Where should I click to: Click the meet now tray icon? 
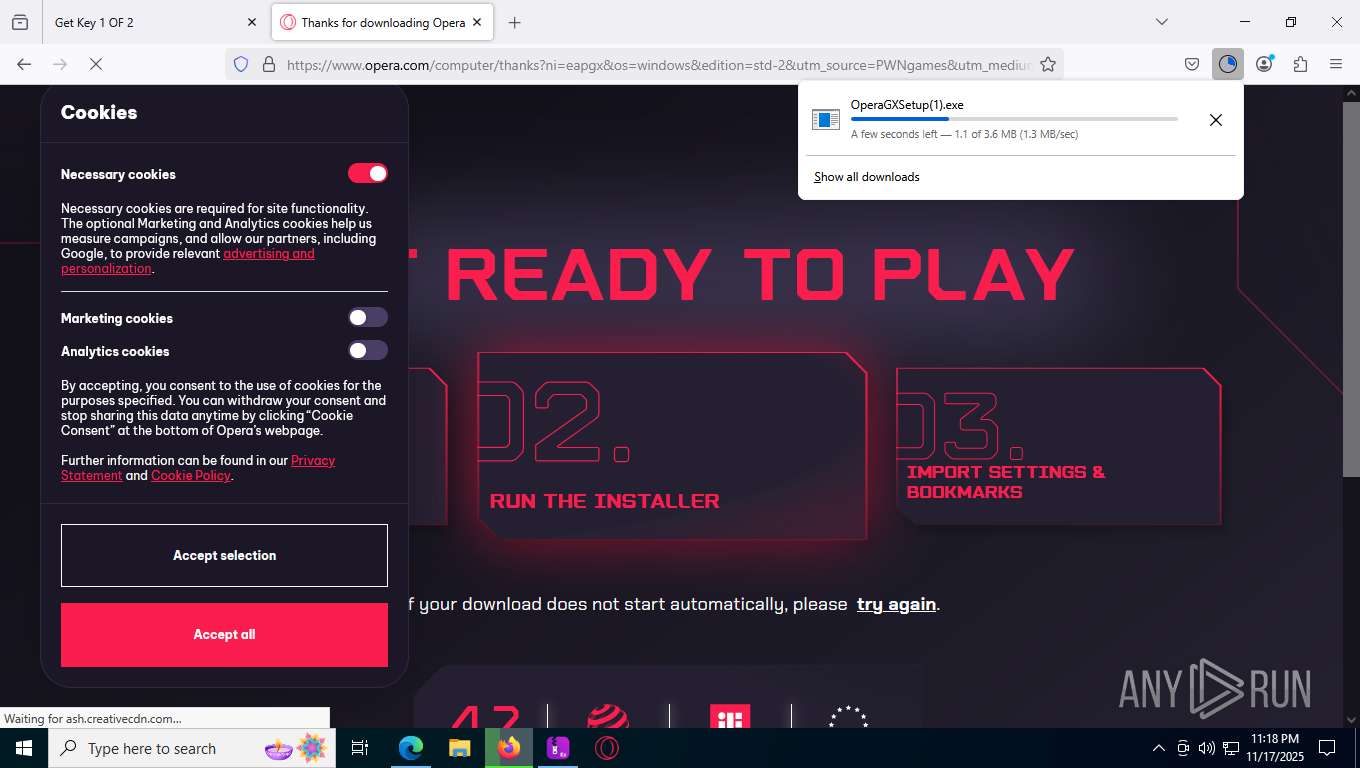1183,748
